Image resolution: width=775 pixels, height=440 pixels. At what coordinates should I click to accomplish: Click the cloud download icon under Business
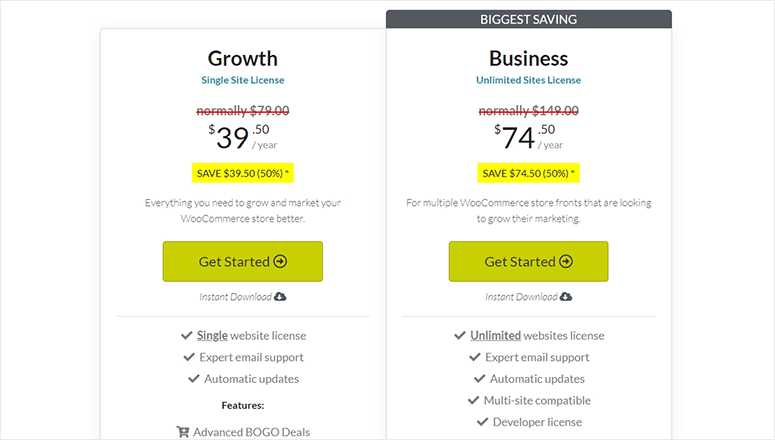pyautogui.click(x=566, y=297)
